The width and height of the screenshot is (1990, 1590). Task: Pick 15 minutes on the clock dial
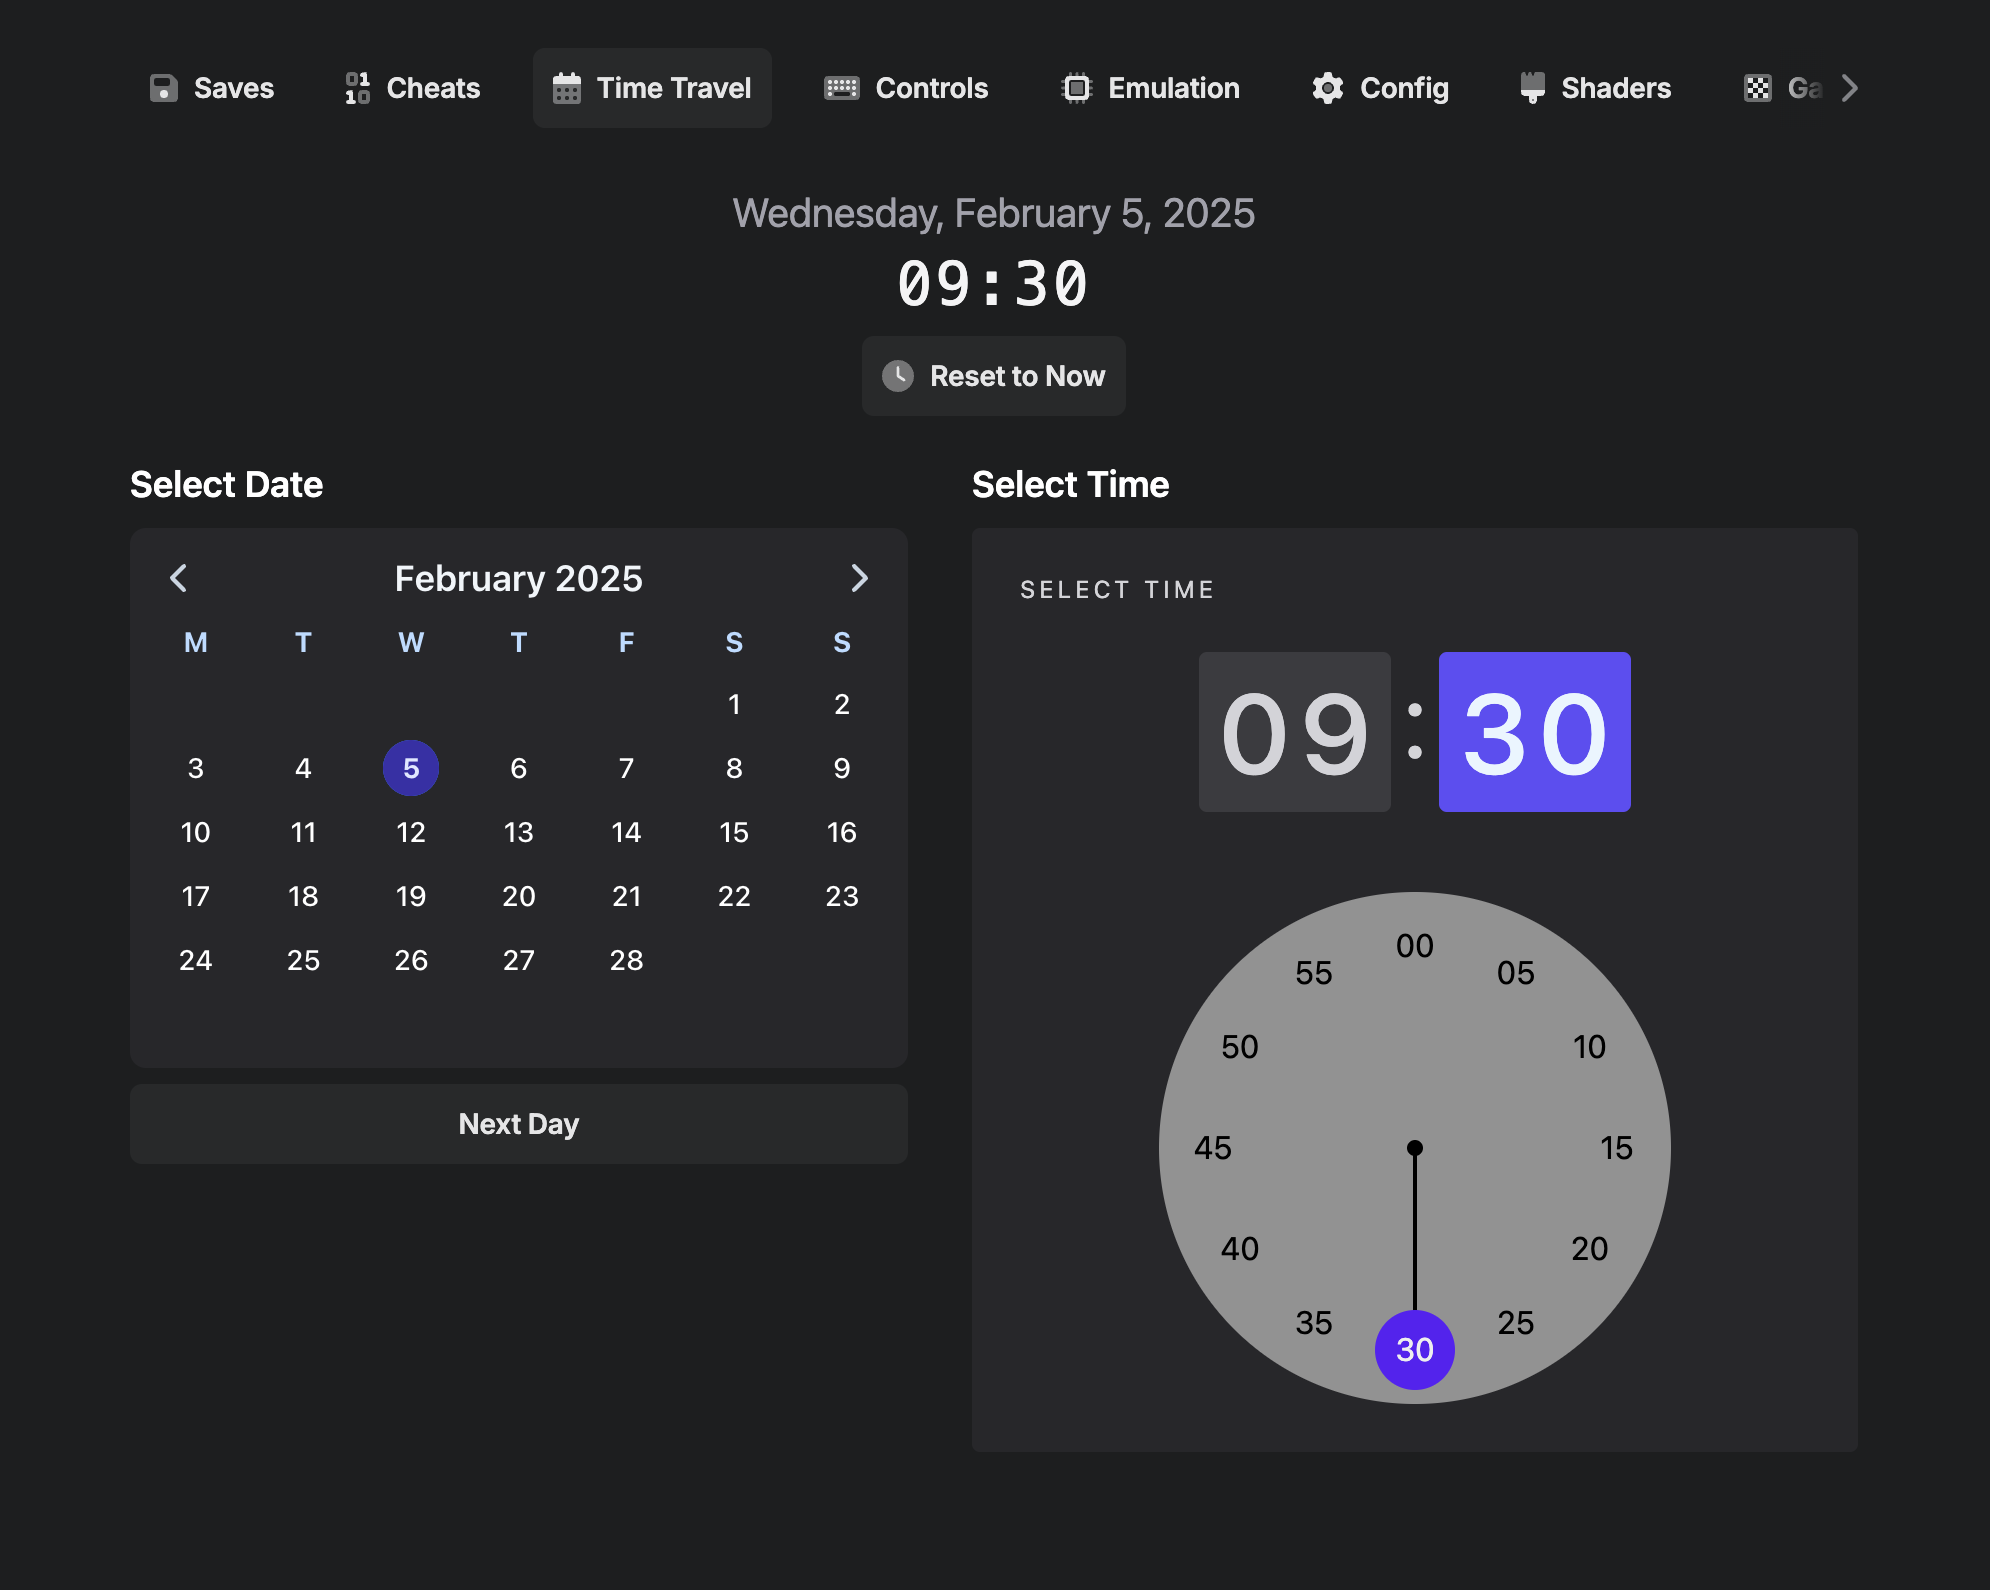click(1616, 1148)
